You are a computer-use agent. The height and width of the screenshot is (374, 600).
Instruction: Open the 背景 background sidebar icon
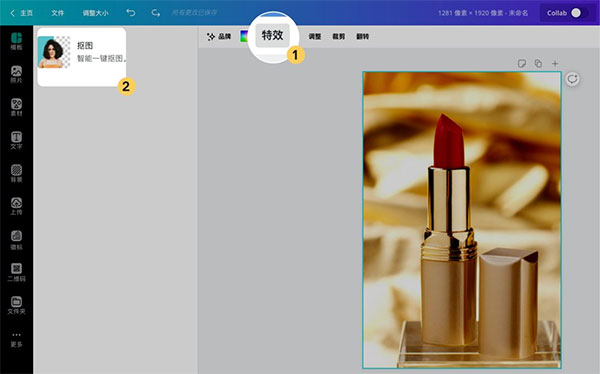16,173
